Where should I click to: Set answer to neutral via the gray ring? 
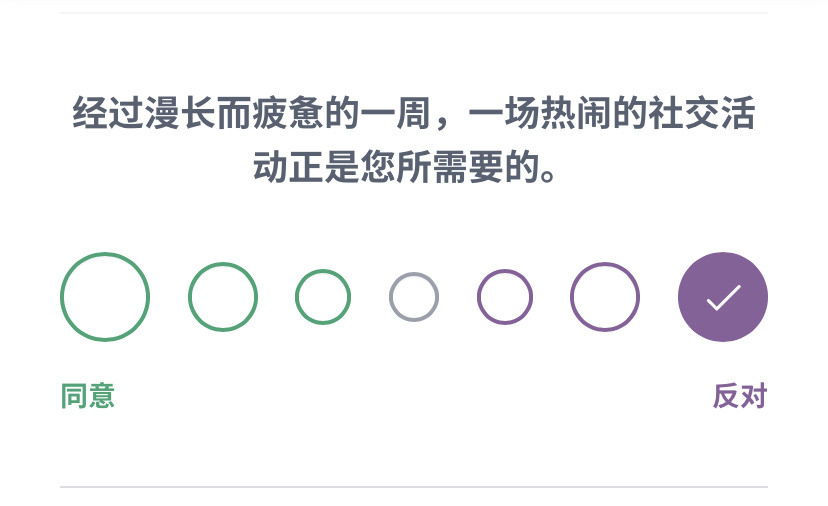click(x=414, y=297)
